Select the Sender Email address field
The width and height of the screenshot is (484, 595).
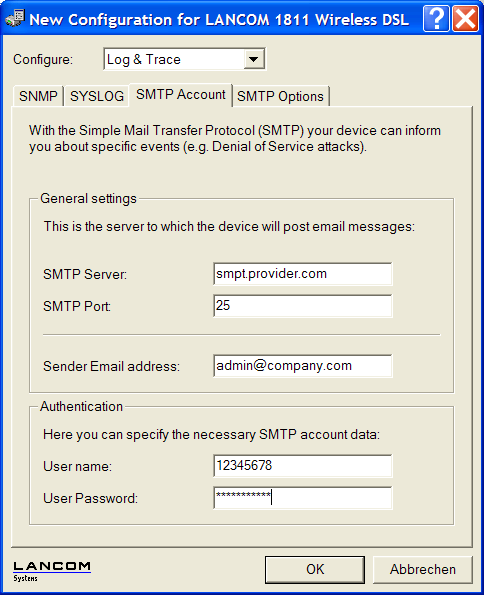303,366
